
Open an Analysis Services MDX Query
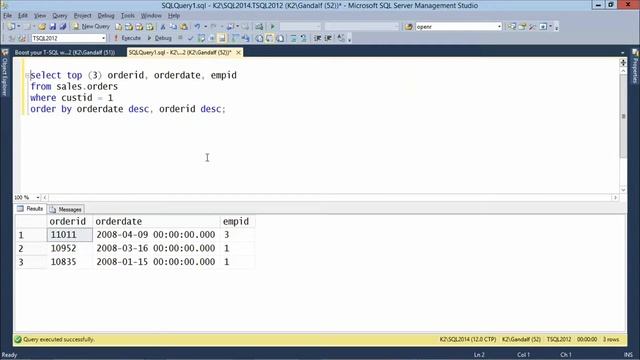(129, 27)
